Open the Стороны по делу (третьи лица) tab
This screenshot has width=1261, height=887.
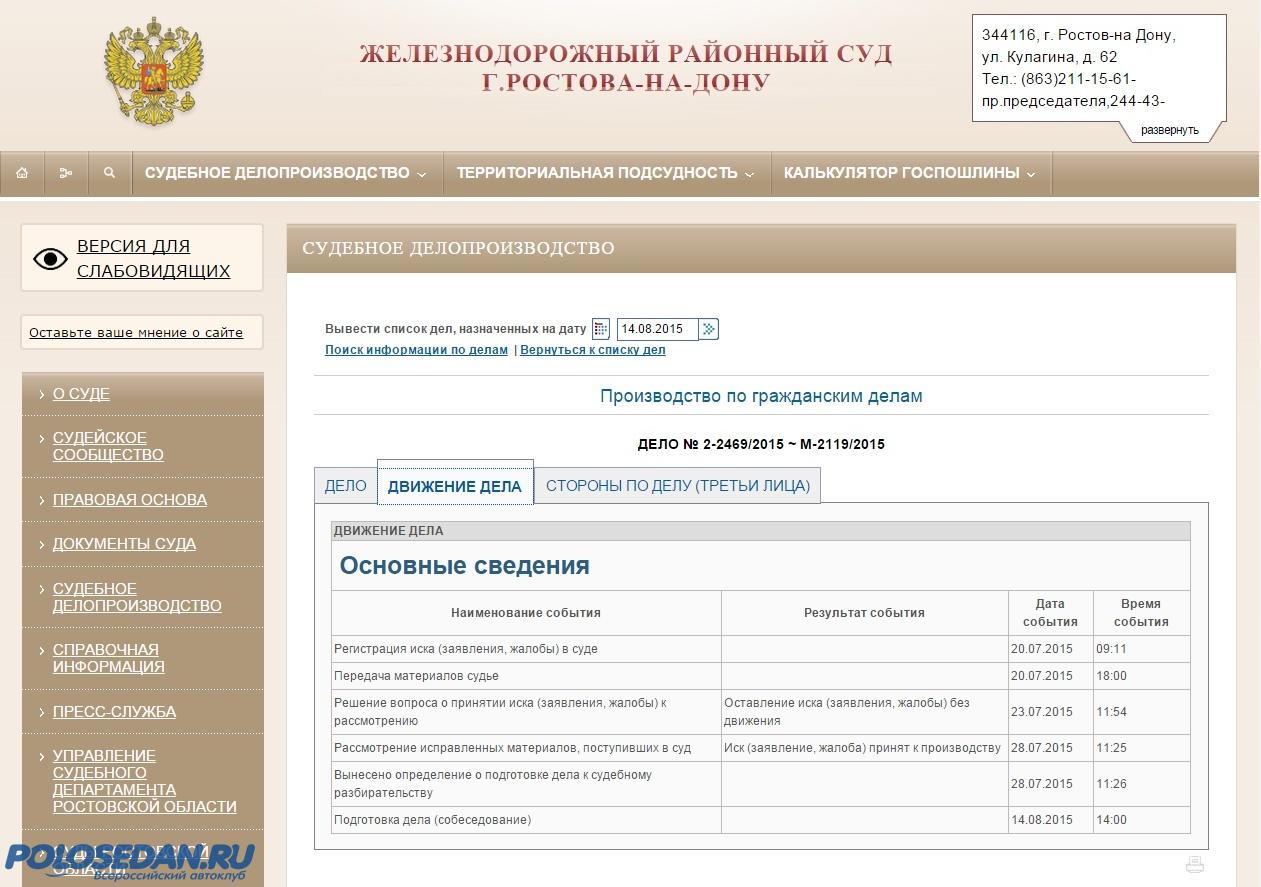click(677, 486)
